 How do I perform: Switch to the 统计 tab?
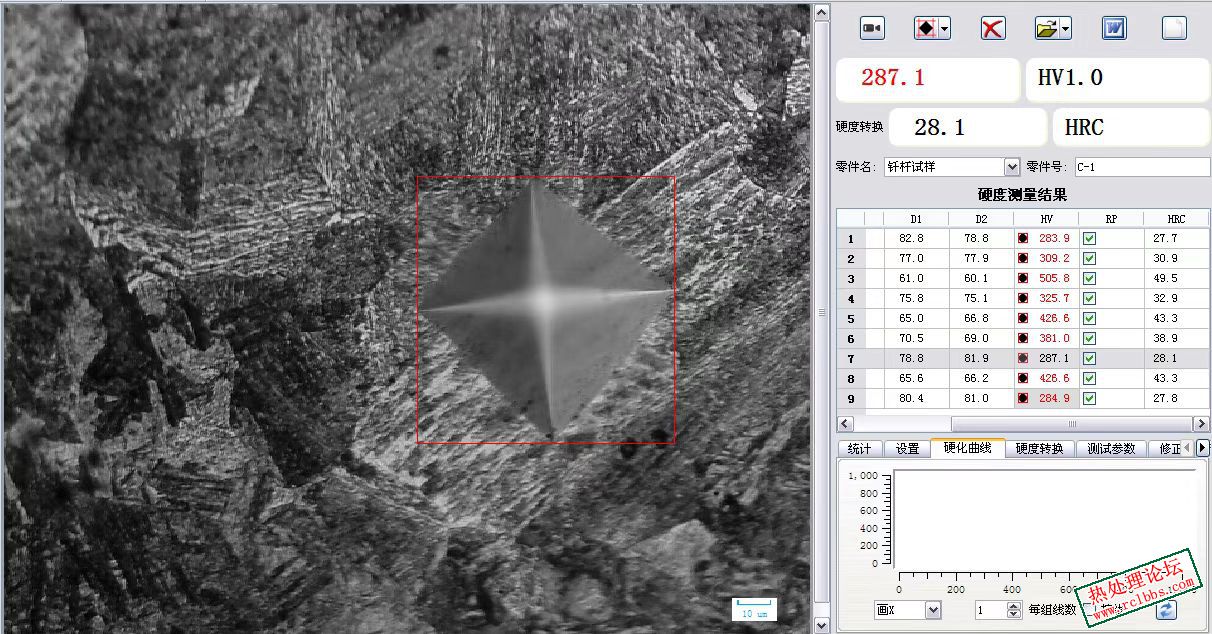pyautogui.click(x=858, y=448)
